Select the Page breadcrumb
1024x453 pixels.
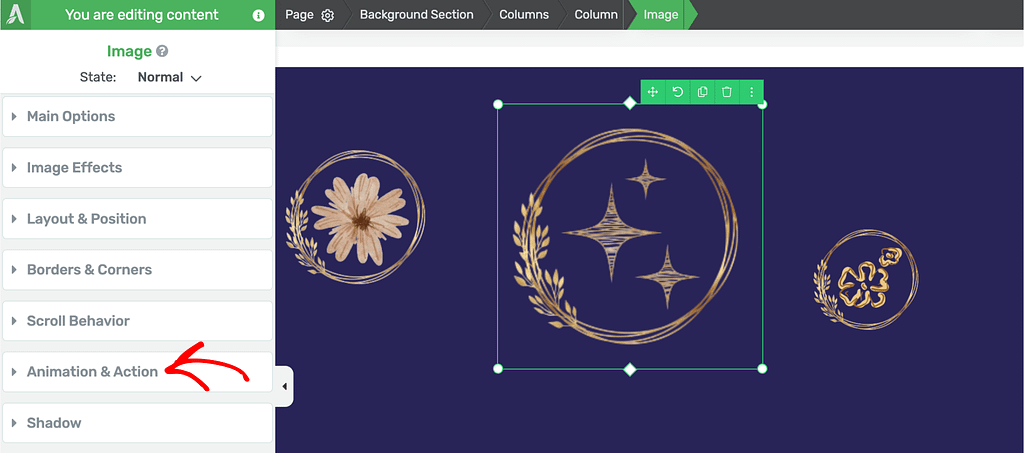click(x=299, y=14)
